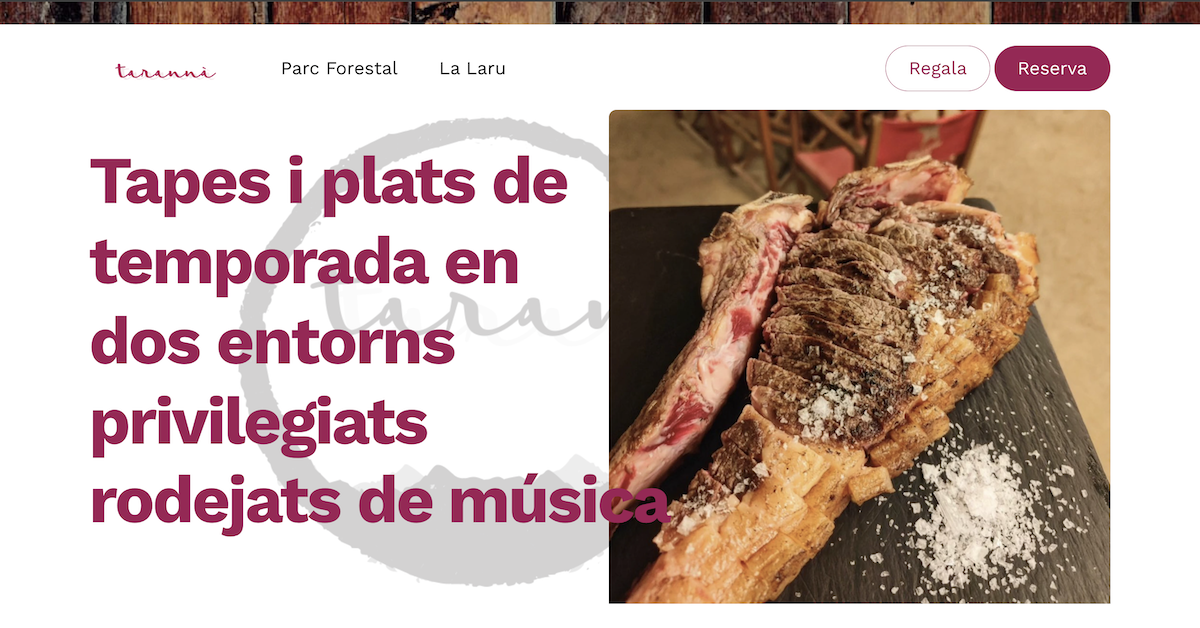
Task: Click the "Tapes i plats de" headline line
Action: (x=329, y=183)
